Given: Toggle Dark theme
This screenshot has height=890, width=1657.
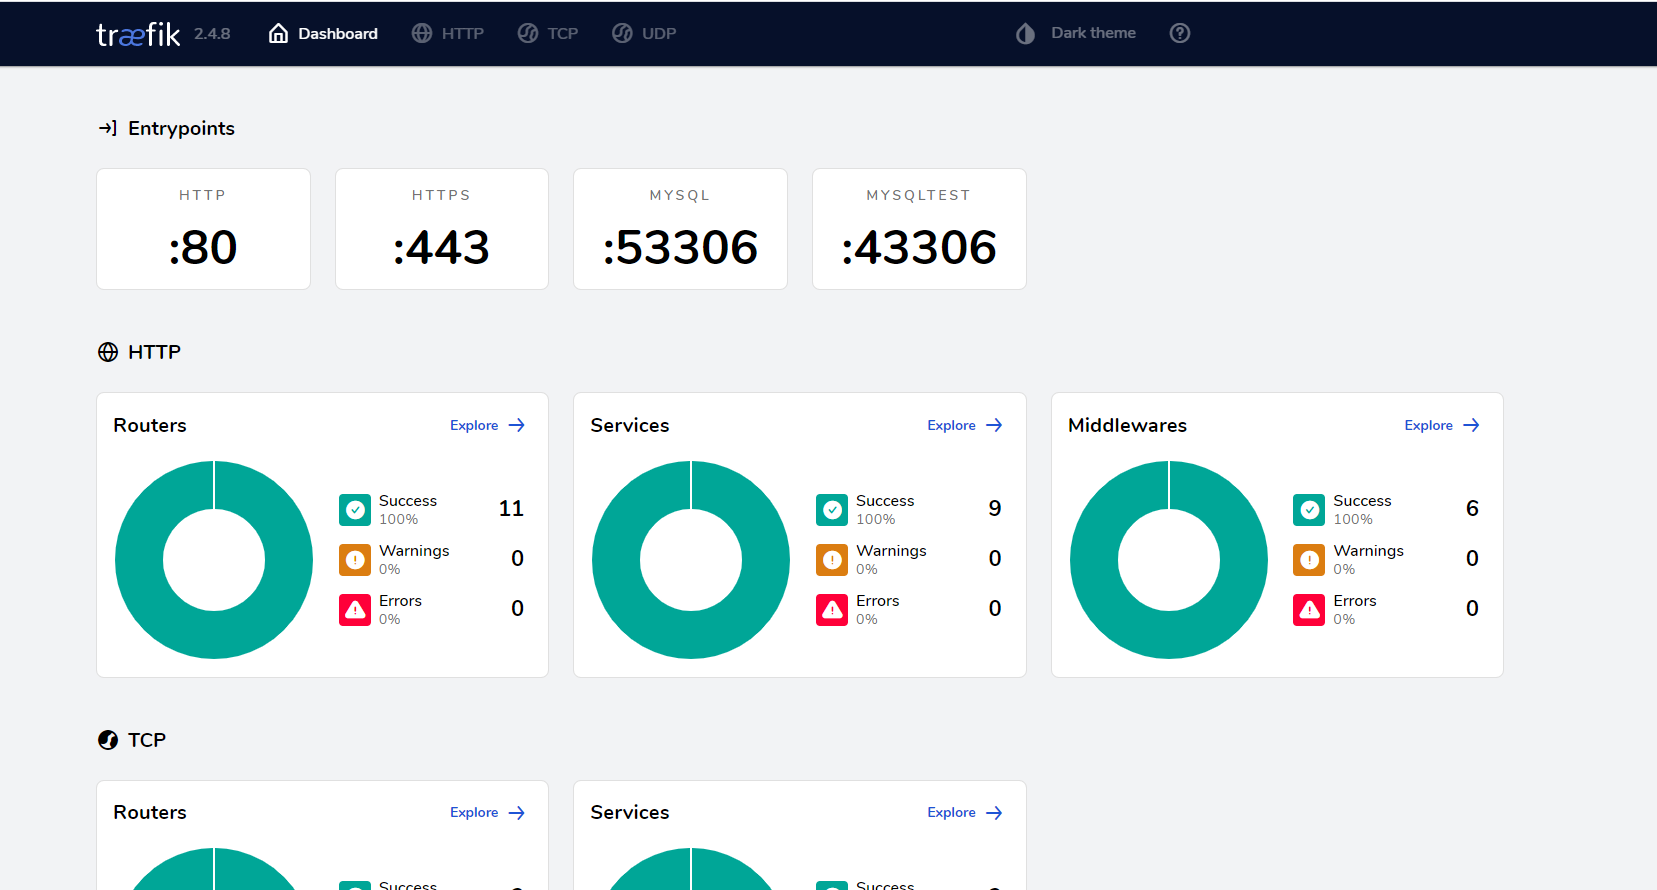Looking at the screenshot, I should pyautogui.click(x=1076, y=33).
